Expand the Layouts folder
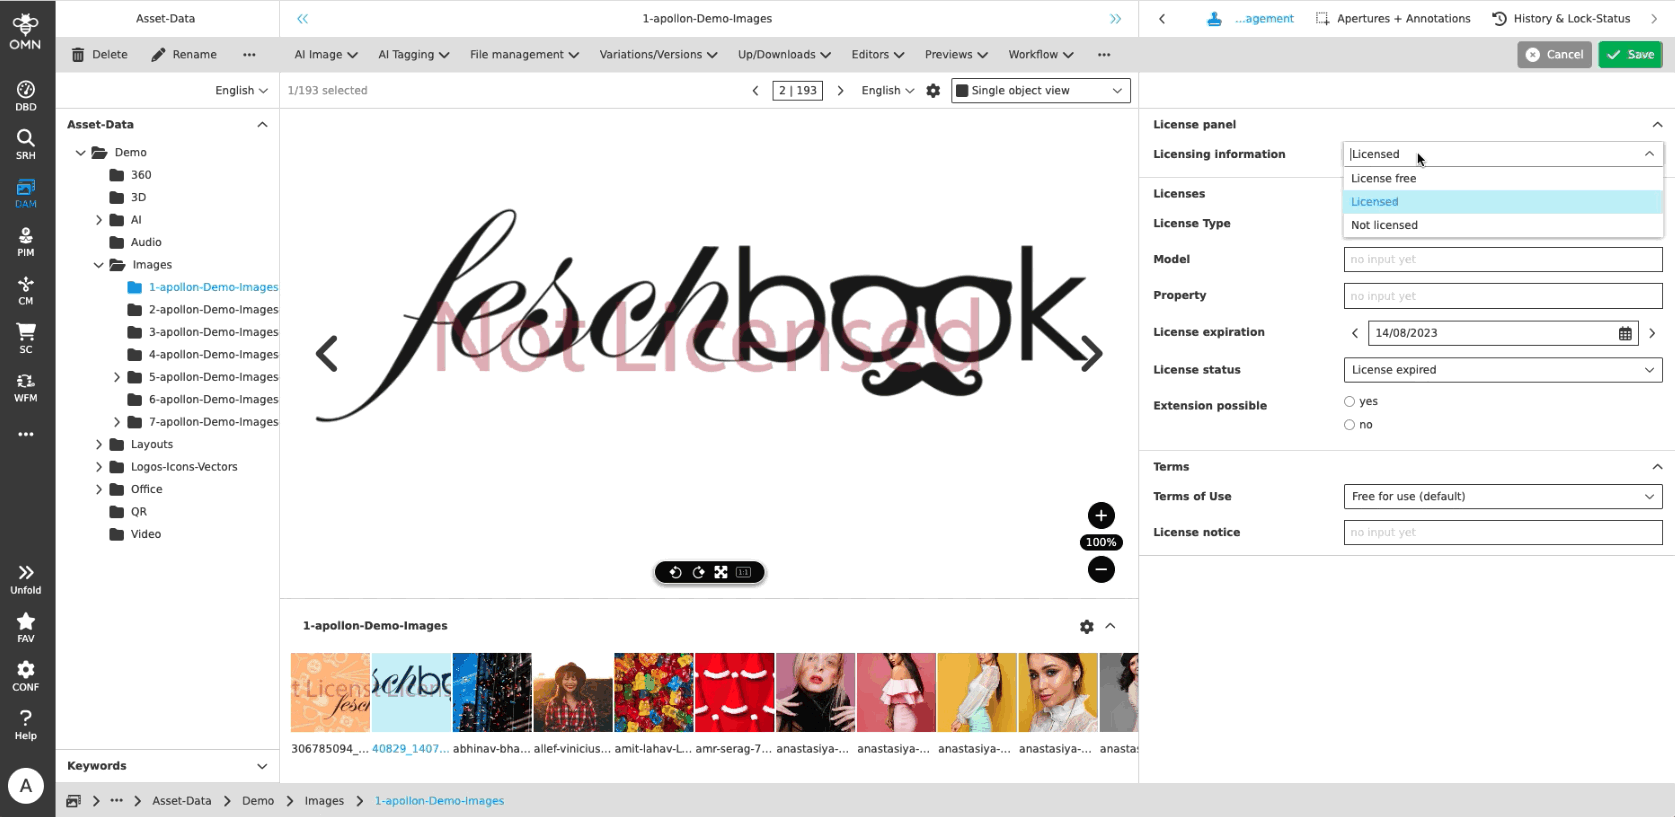Image resolution: width=1675 pixels, height=817 pixels. click(99, 445)
